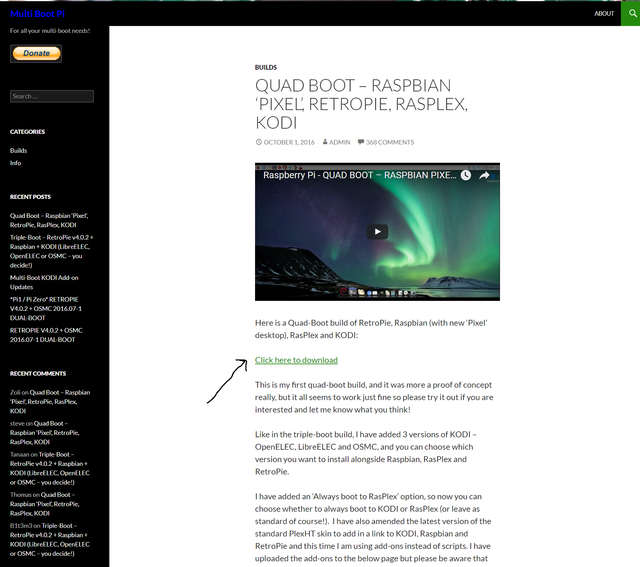Screen dimensions: 640x567
Task: Open the search icon in top bar
Action: click(632, 13)
